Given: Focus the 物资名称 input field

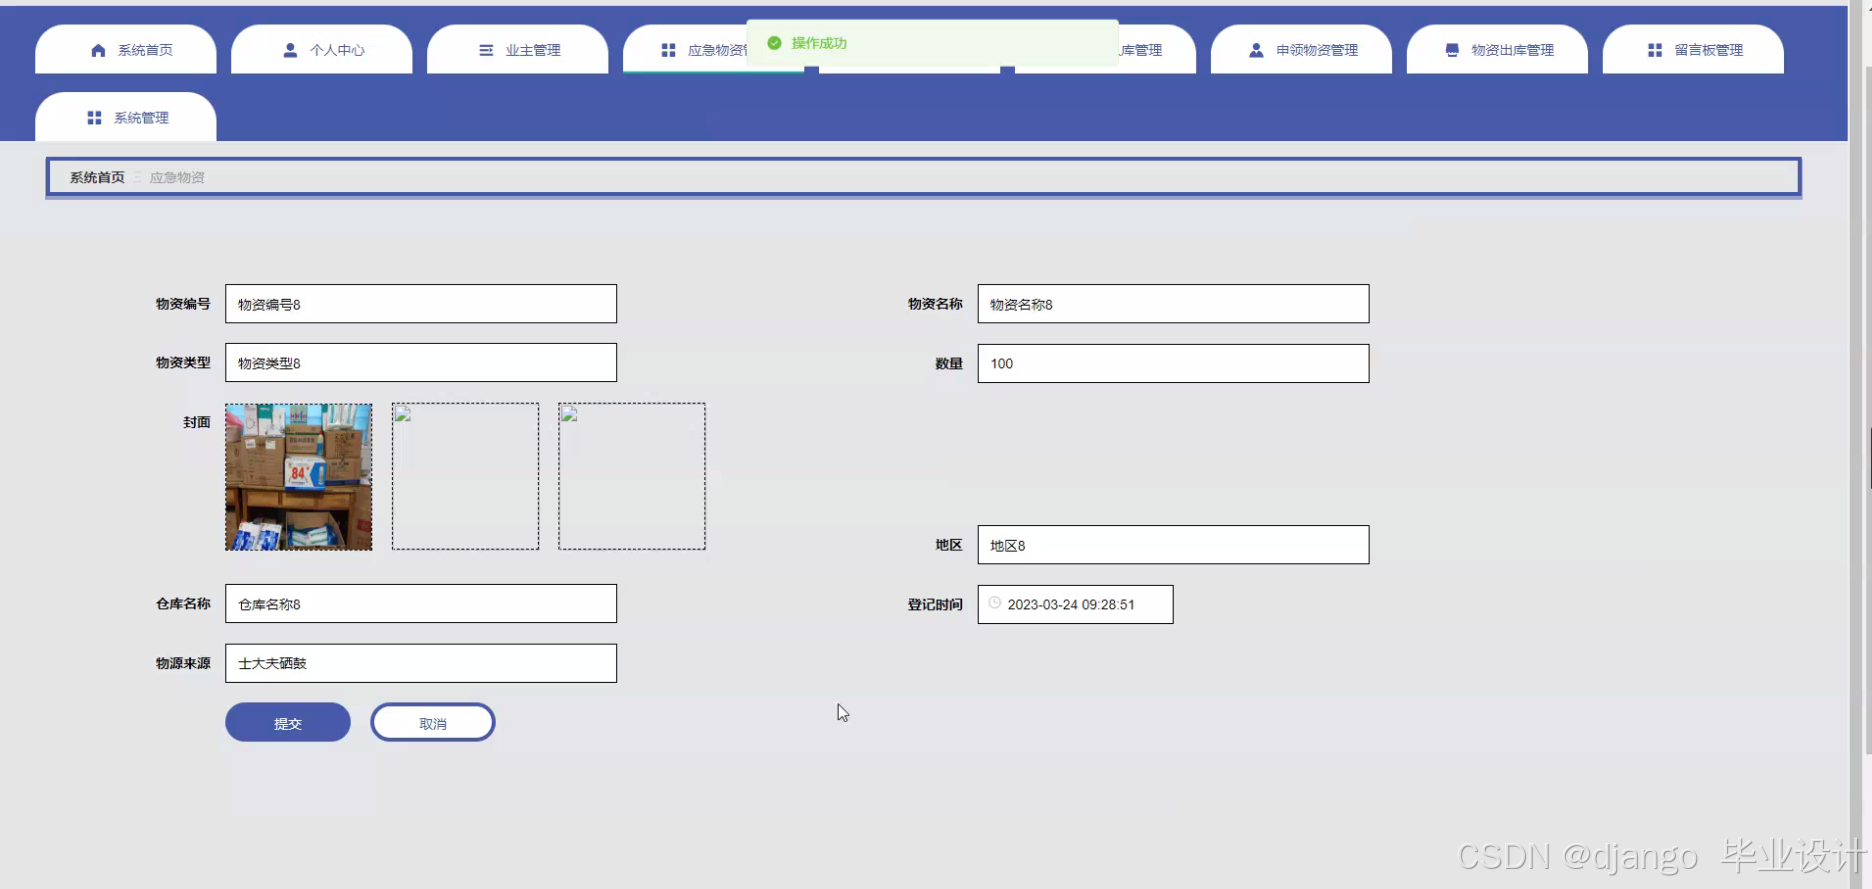Looking at the screenshot, I should (1173, 304).
